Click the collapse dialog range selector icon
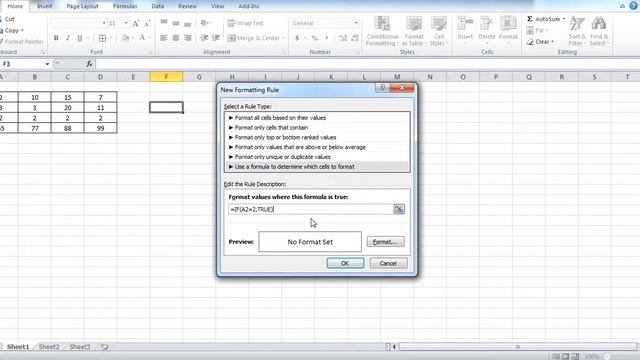Screen dimensions: 640x360 pos(398,209)
